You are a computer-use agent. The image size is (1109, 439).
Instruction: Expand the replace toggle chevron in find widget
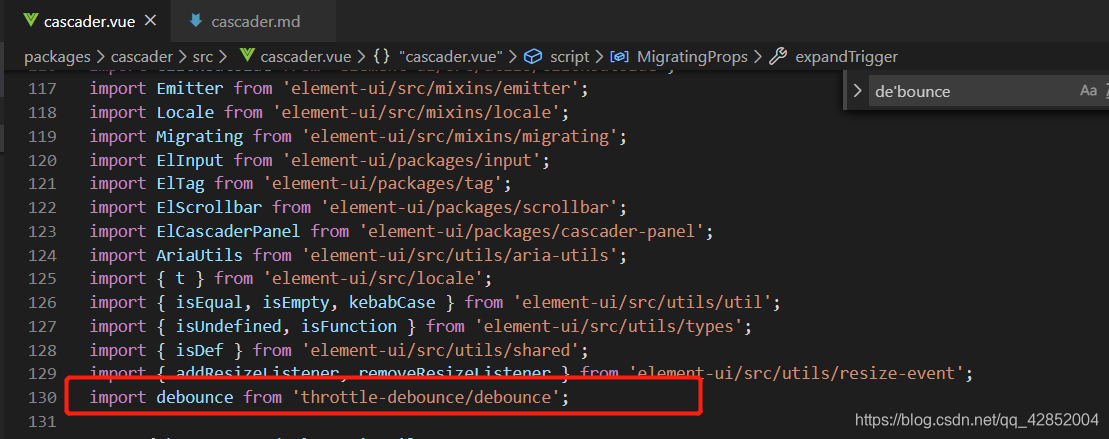coord(857,91)
